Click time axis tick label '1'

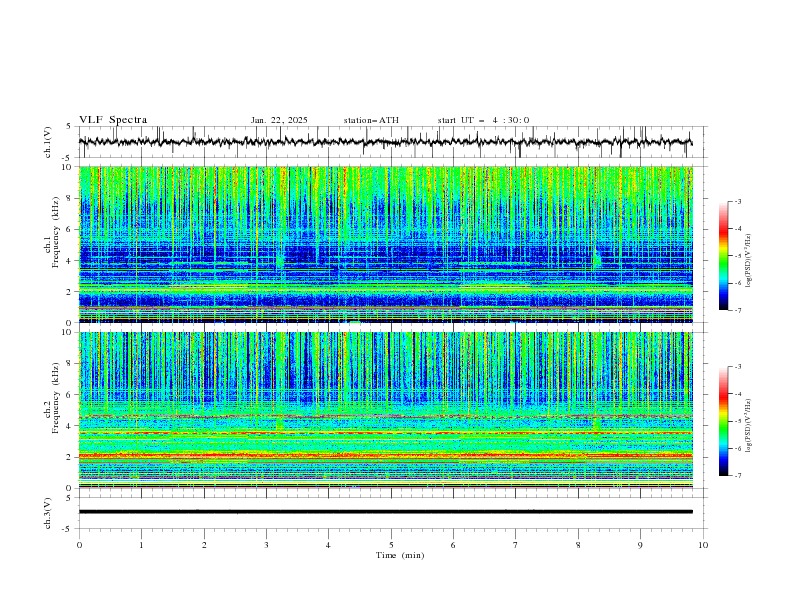coord(141,545)
